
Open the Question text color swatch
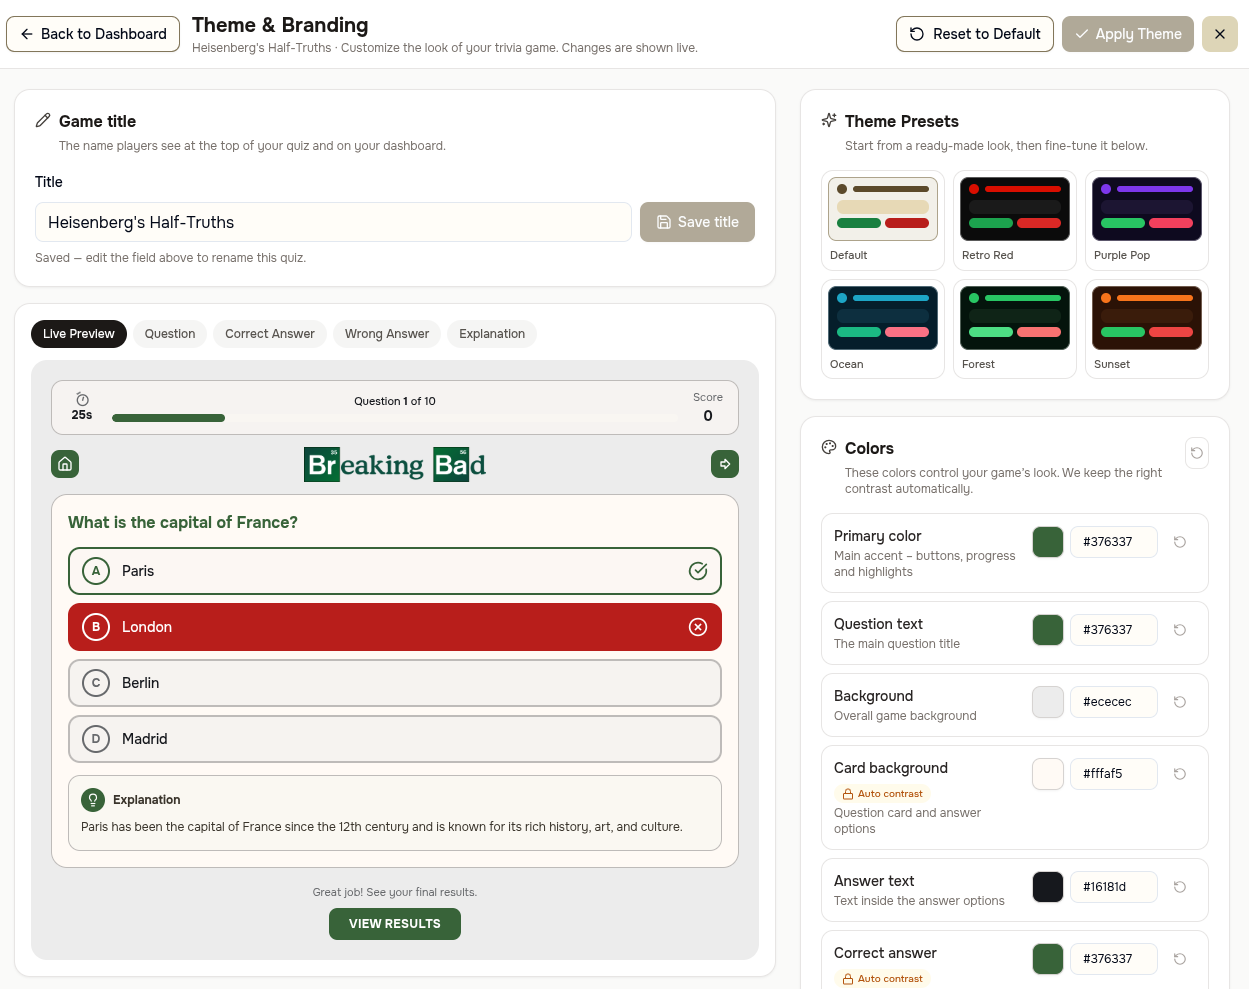[1048, 630]
